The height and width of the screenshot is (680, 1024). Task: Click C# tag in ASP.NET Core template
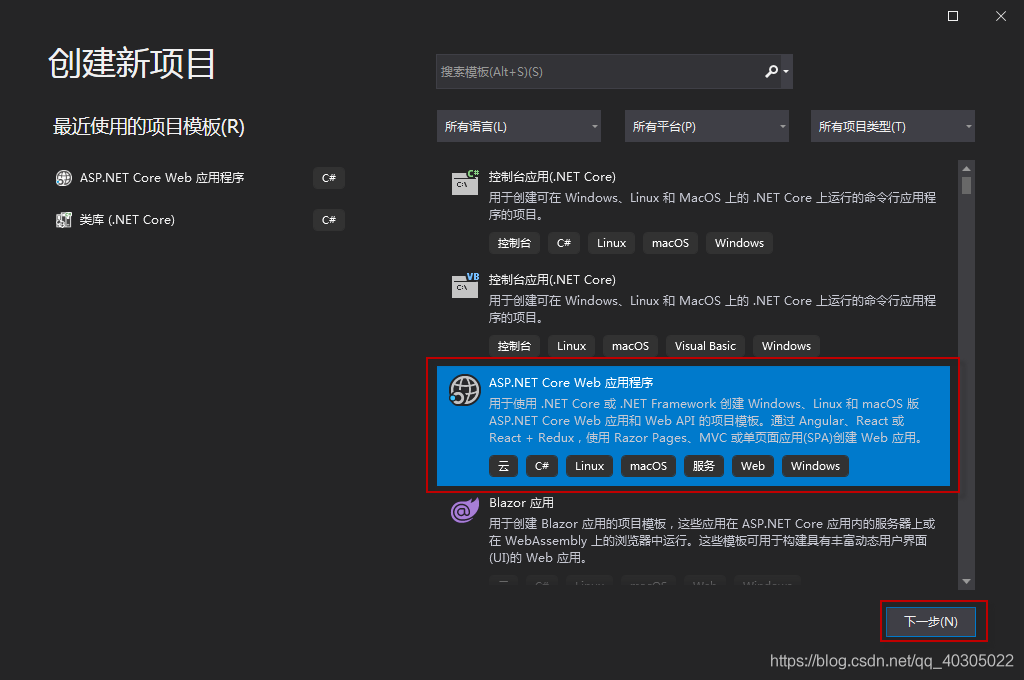pyautogui.click(x=542, y=466)
